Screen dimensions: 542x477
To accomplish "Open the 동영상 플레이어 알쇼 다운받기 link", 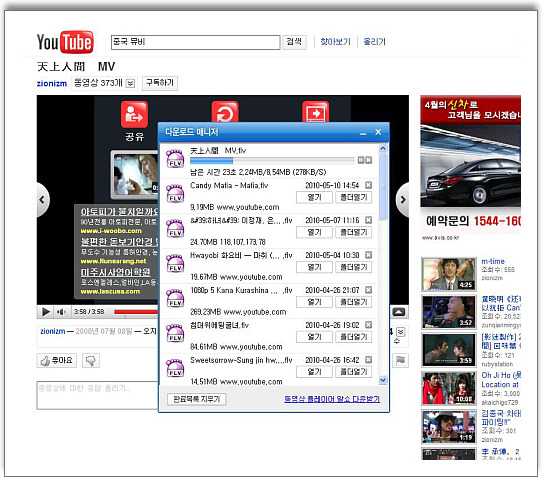I will click(332, 399).
